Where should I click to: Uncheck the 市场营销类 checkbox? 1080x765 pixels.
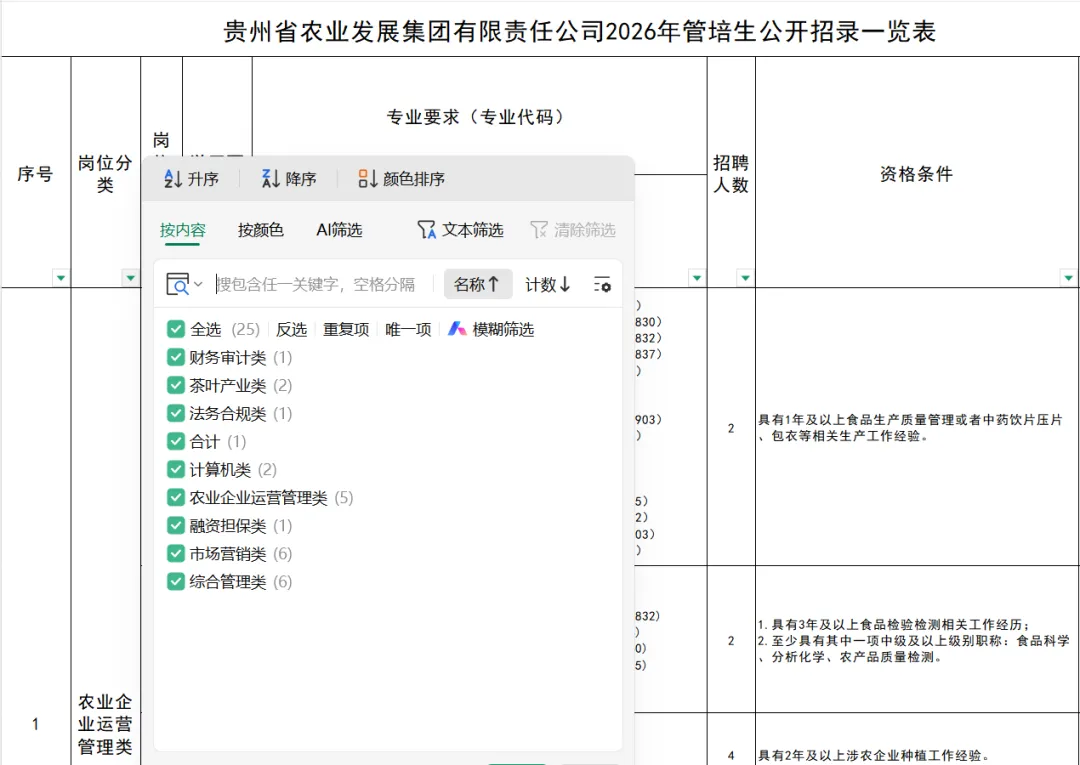[176, 554]
